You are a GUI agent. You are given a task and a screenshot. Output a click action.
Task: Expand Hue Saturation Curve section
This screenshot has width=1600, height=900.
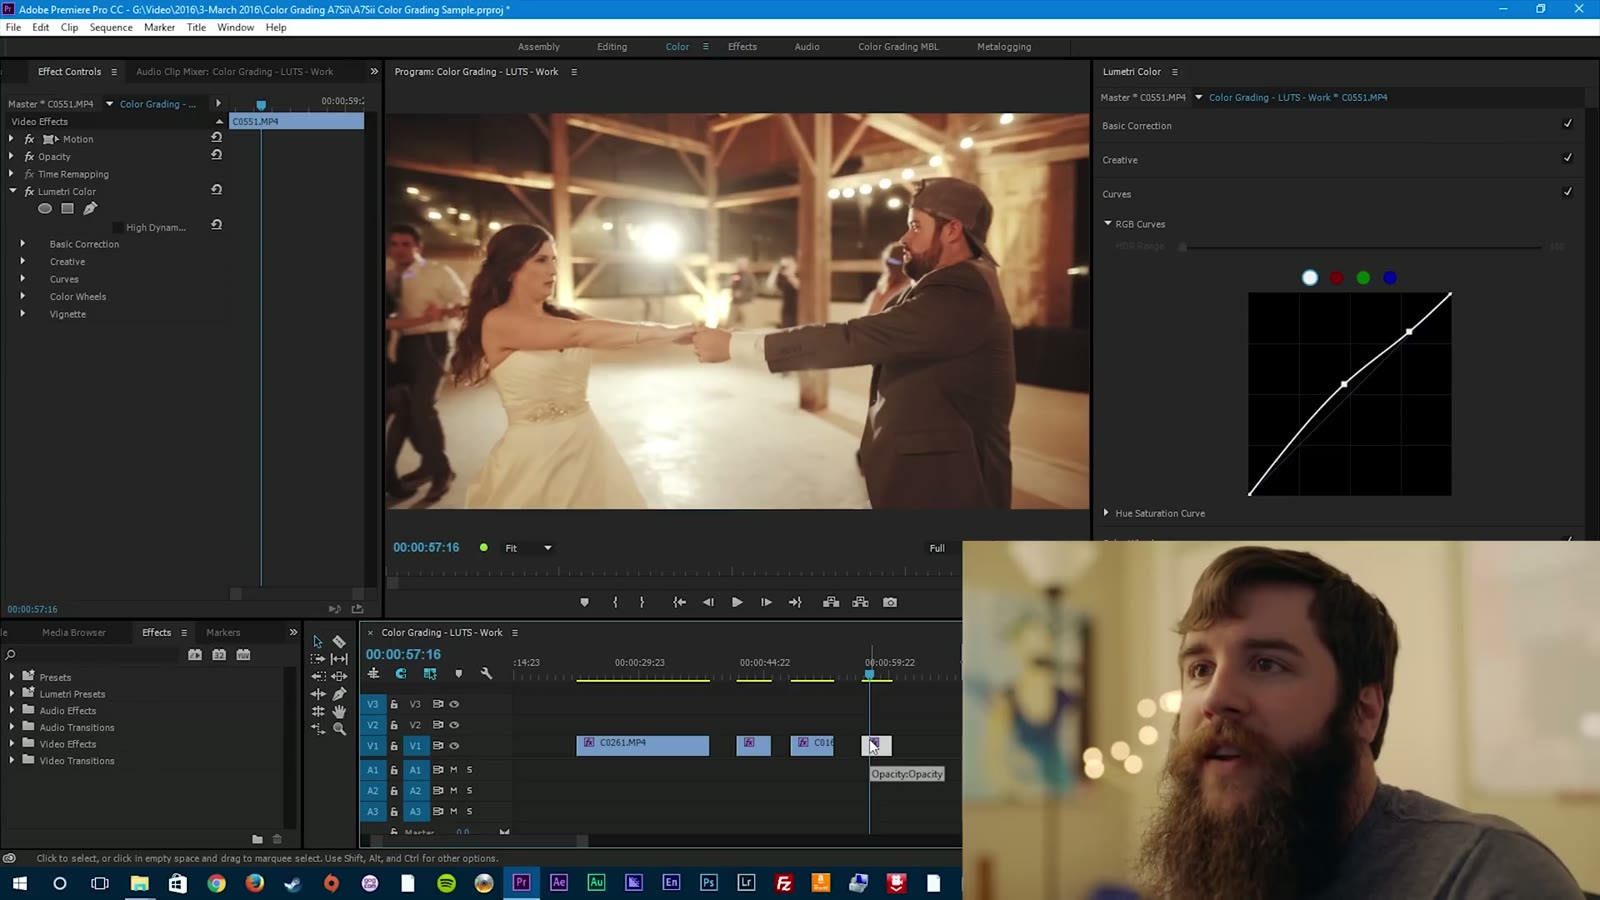tap(1106, 513)
